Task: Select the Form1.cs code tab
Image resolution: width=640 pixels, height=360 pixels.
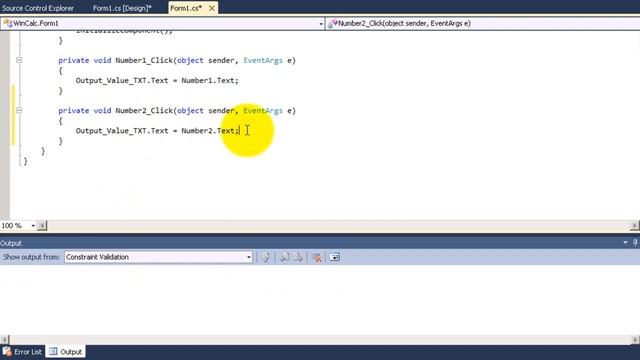Action: coord(186,8)
